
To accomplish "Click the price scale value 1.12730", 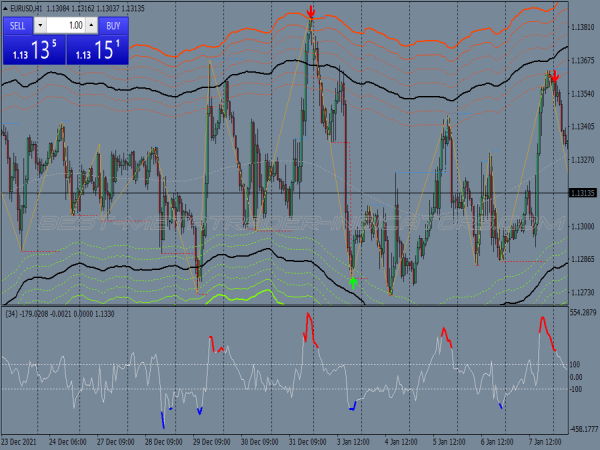I will tap(583, 292).
